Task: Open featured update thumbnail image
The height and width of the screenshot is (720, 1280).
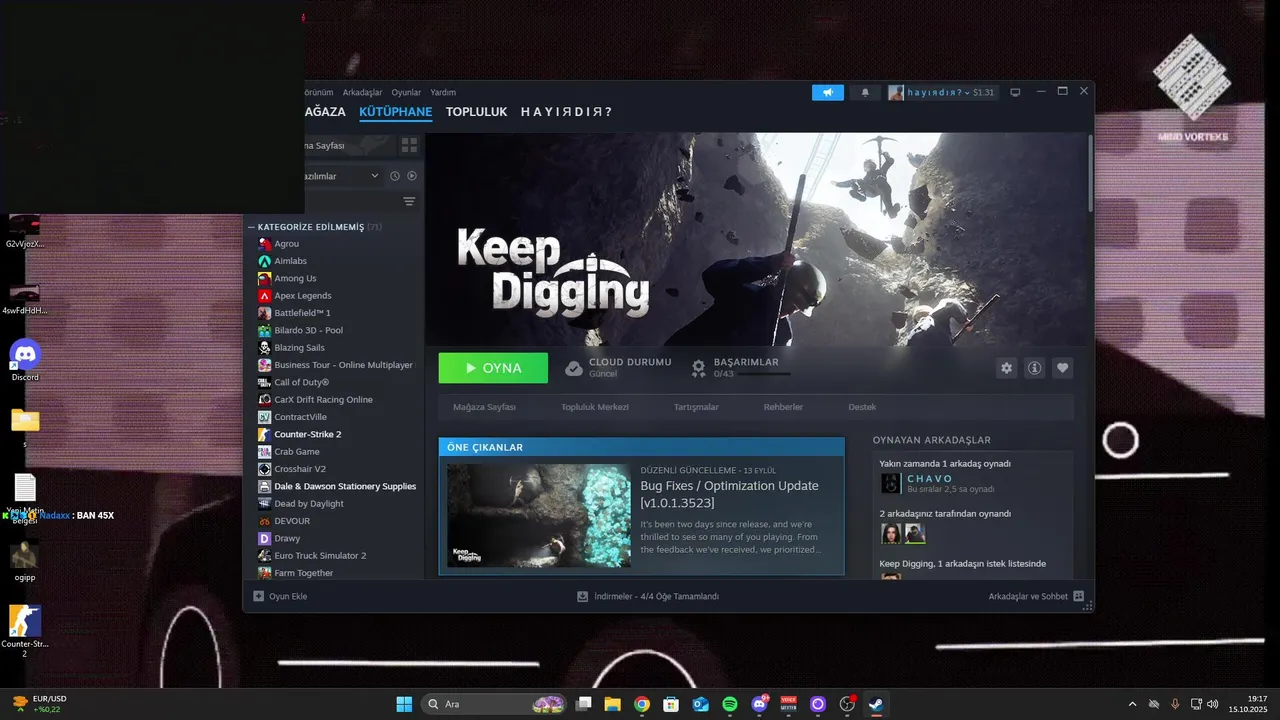Action: pos(539,515)
